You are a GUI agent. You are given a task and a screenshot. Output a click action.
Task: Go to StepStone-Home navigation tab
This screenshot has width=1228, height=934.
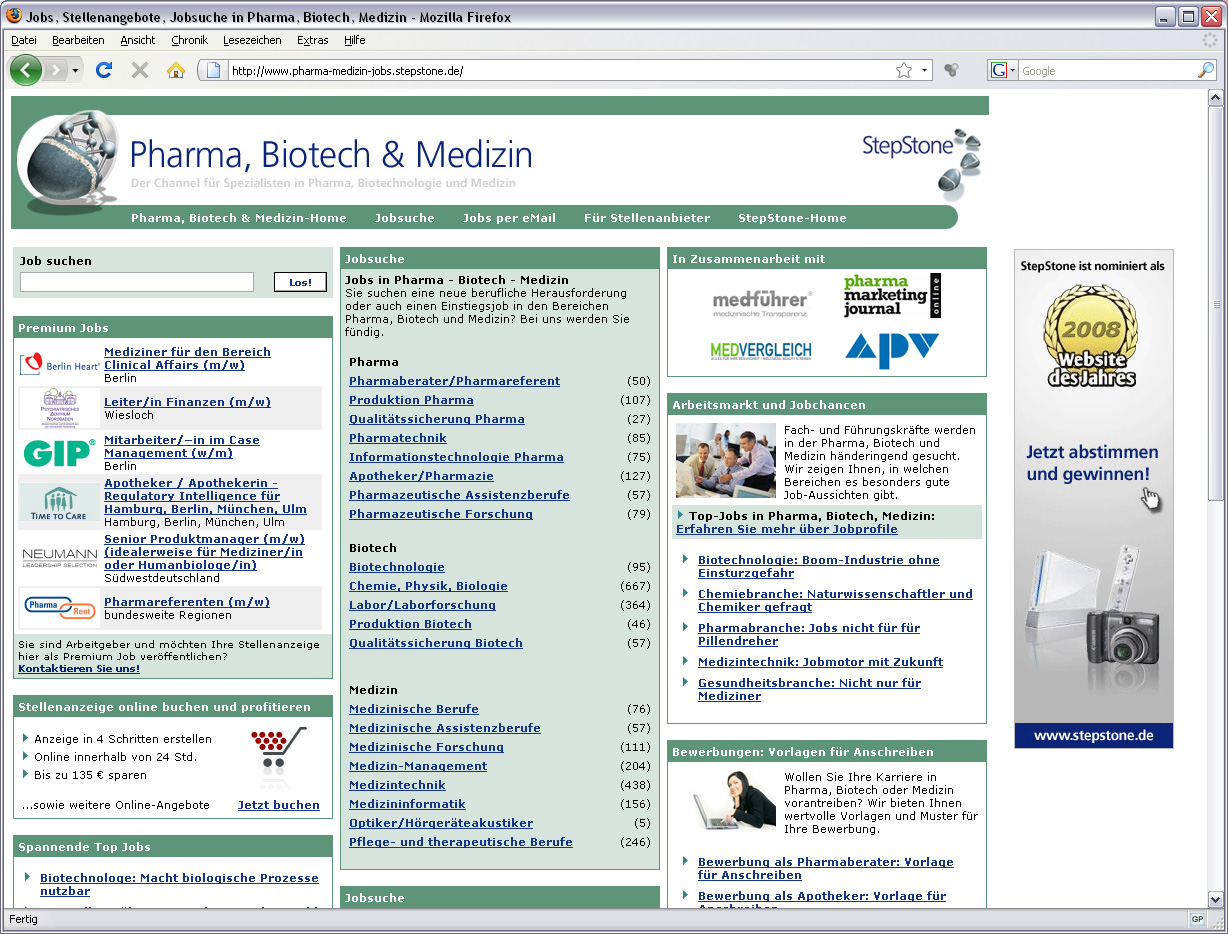792,218
